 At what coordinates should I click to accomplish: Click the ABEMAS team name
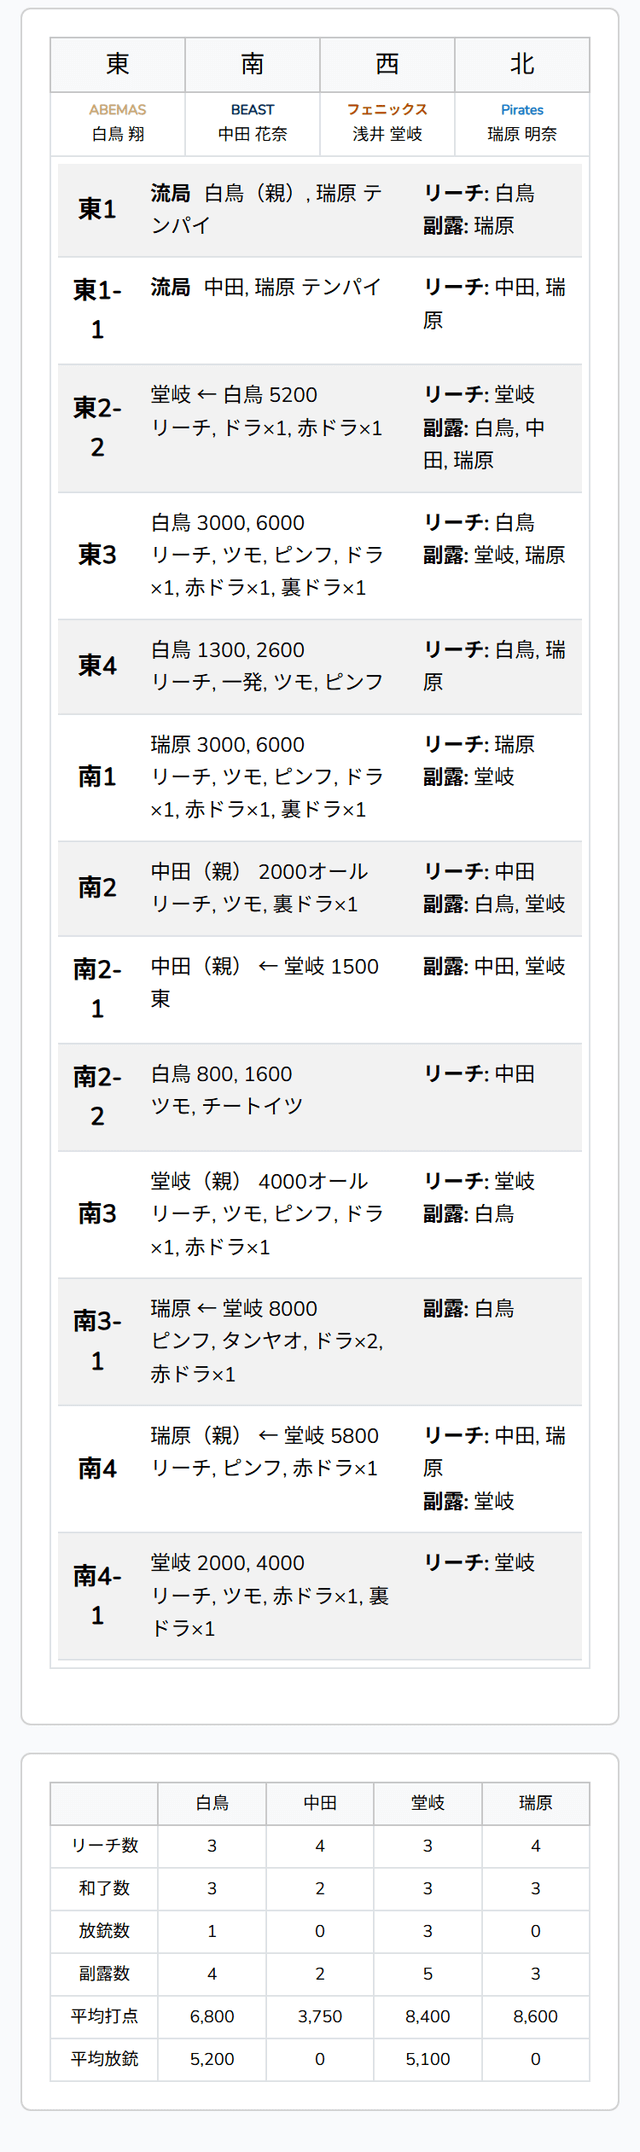118,110
